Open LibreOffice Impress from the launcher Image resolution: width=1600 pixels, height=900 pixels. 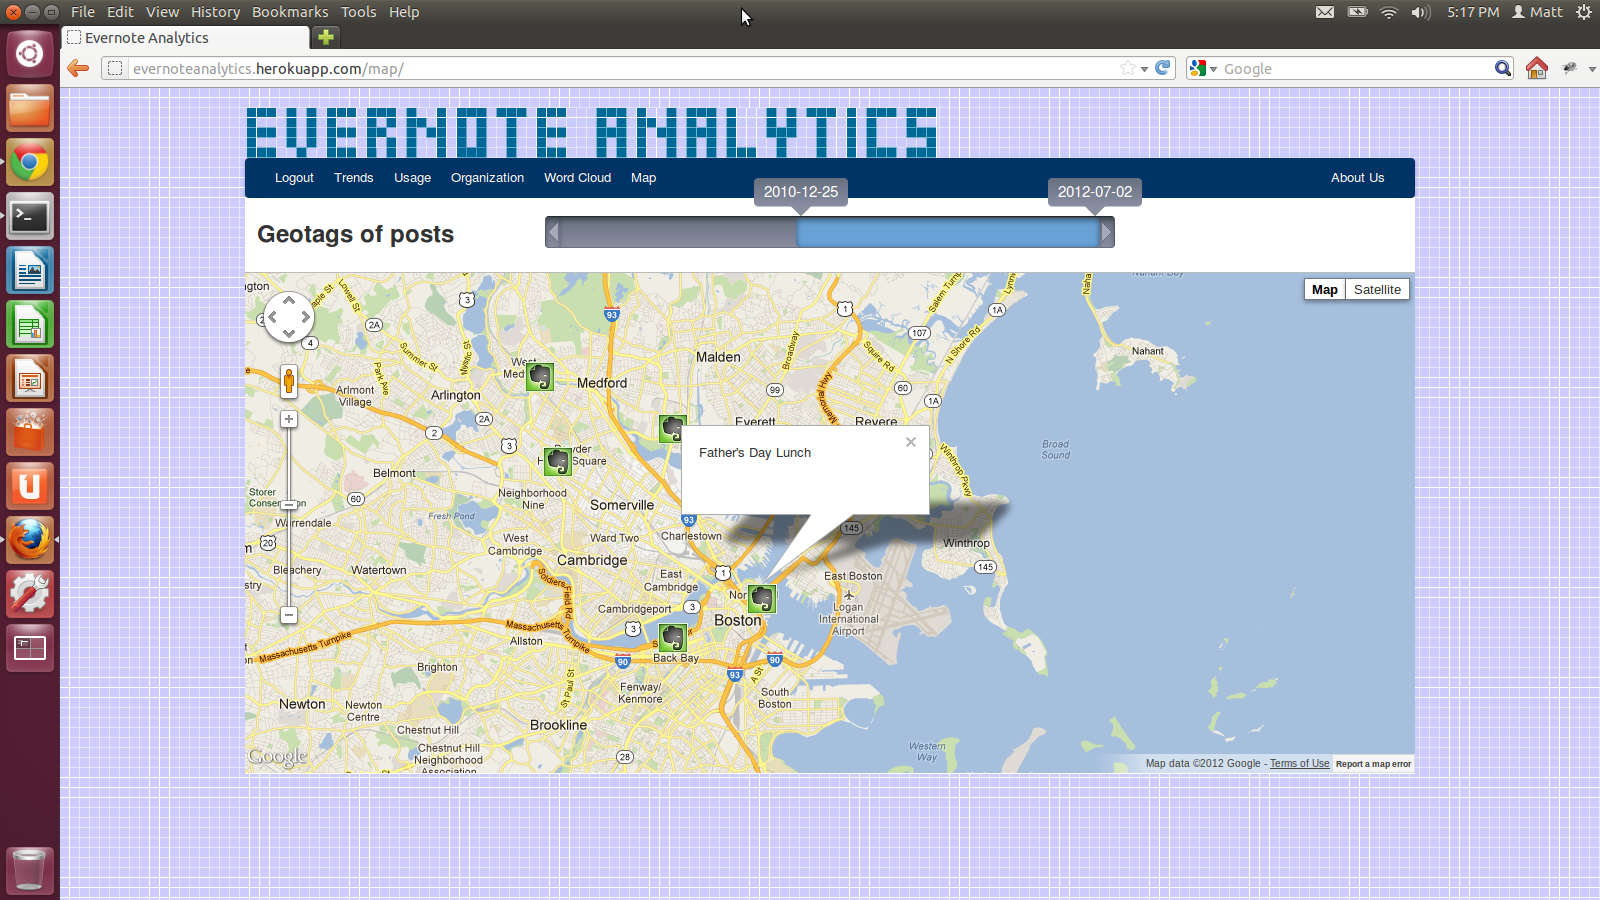tap(30, 378)
